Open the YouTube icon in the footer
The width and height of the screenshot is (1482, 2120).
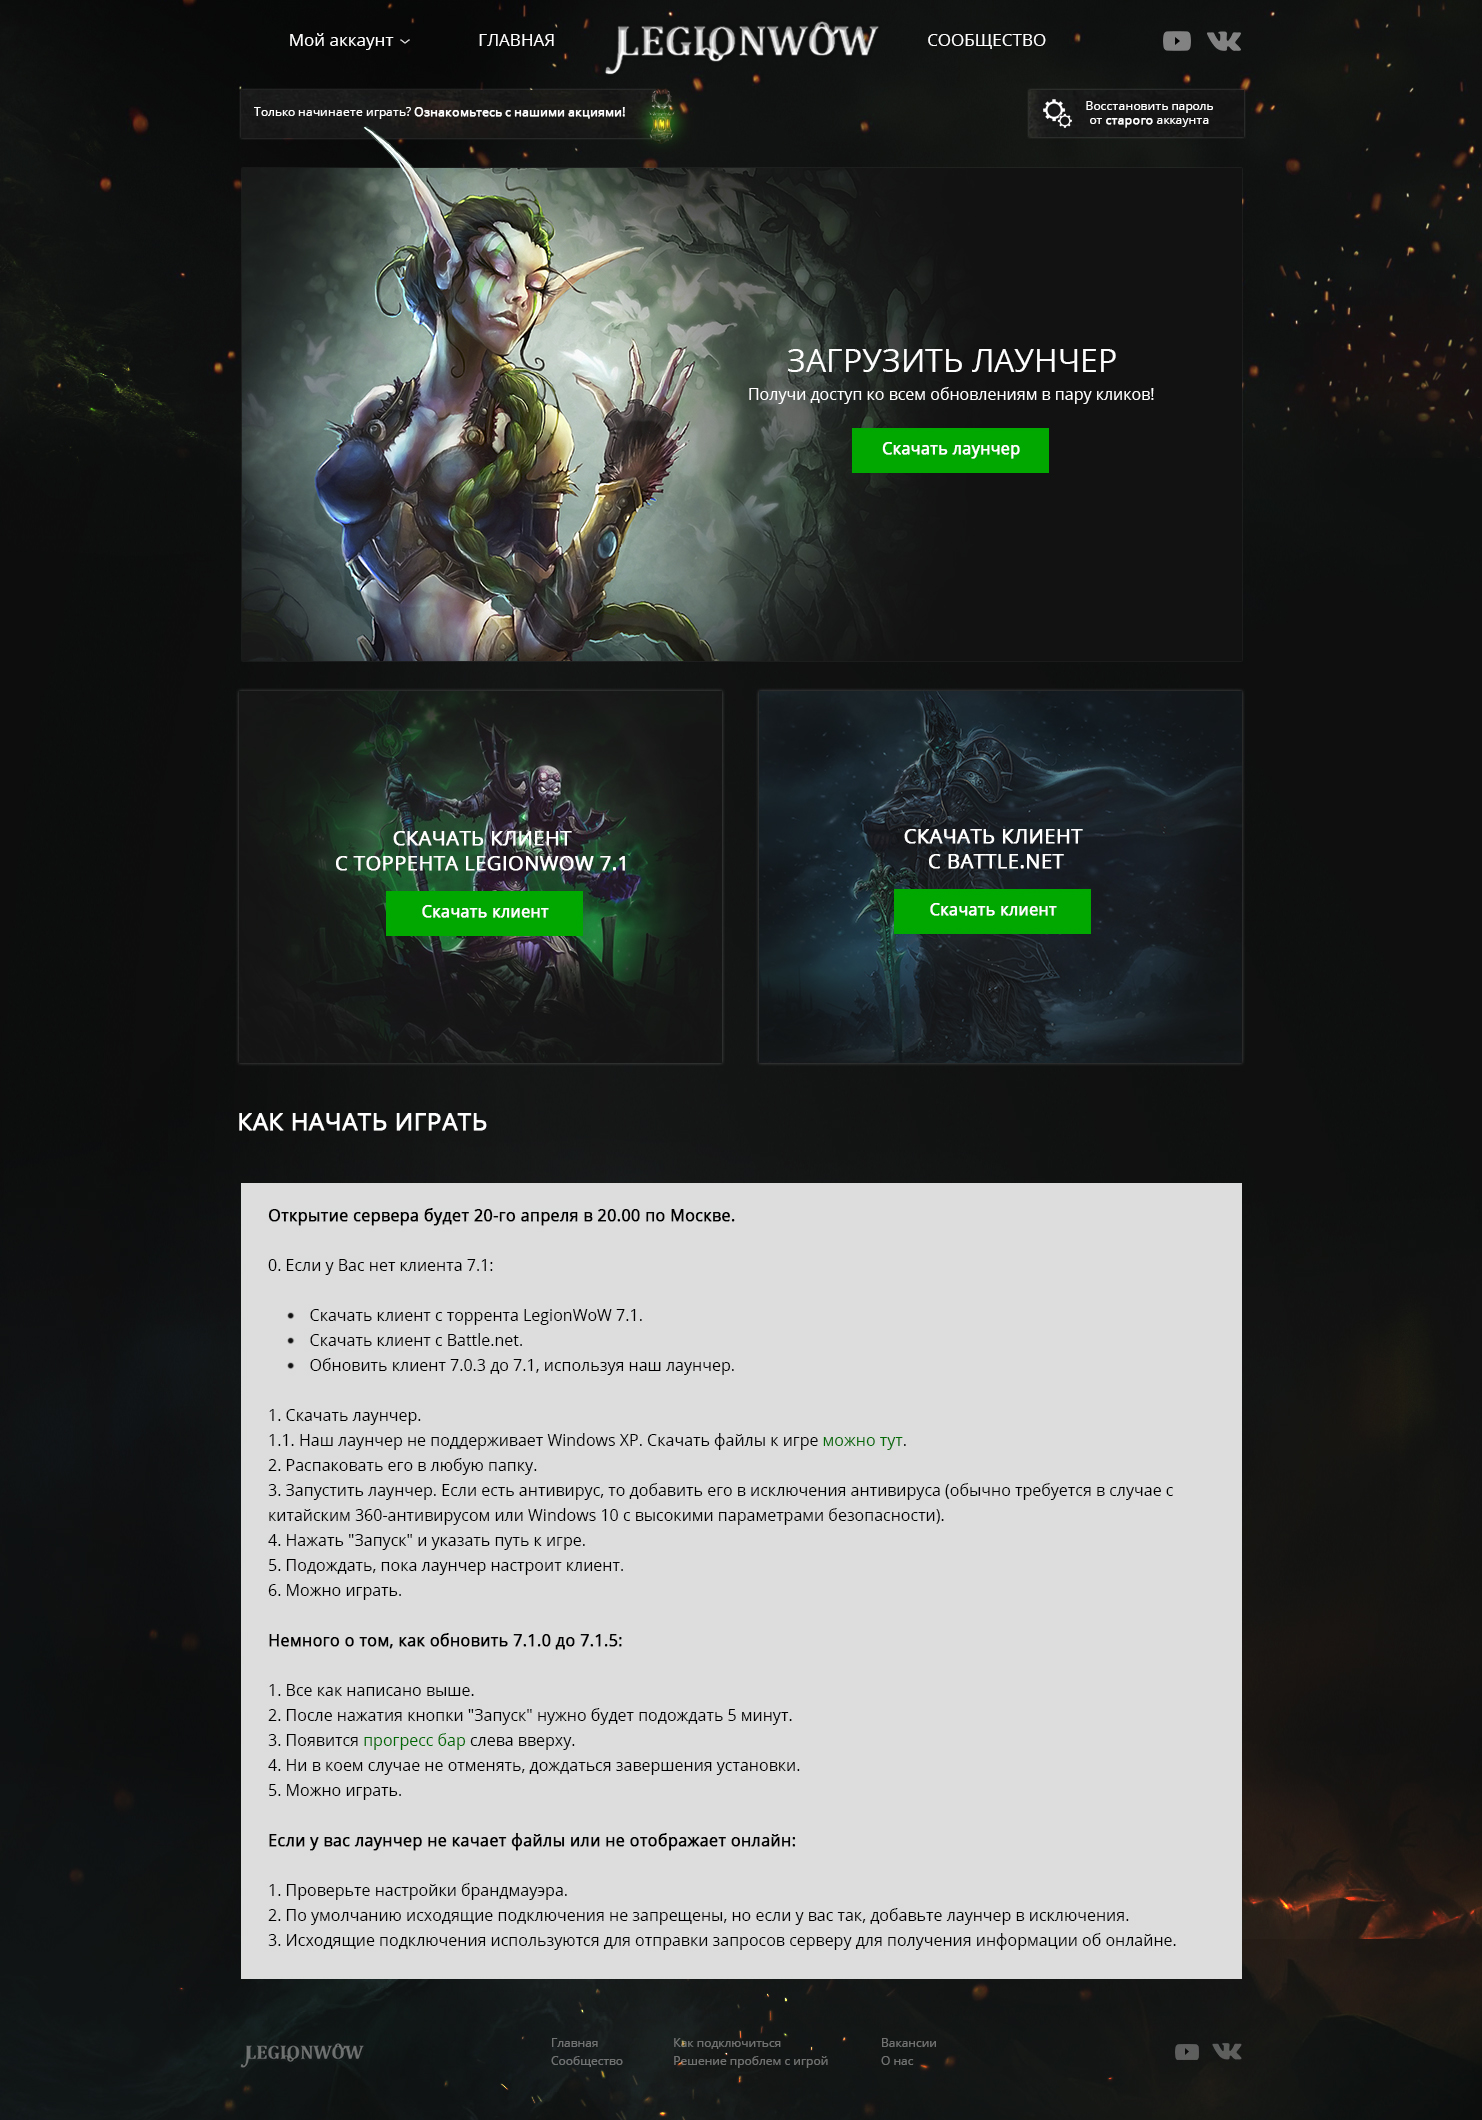1186,2052
